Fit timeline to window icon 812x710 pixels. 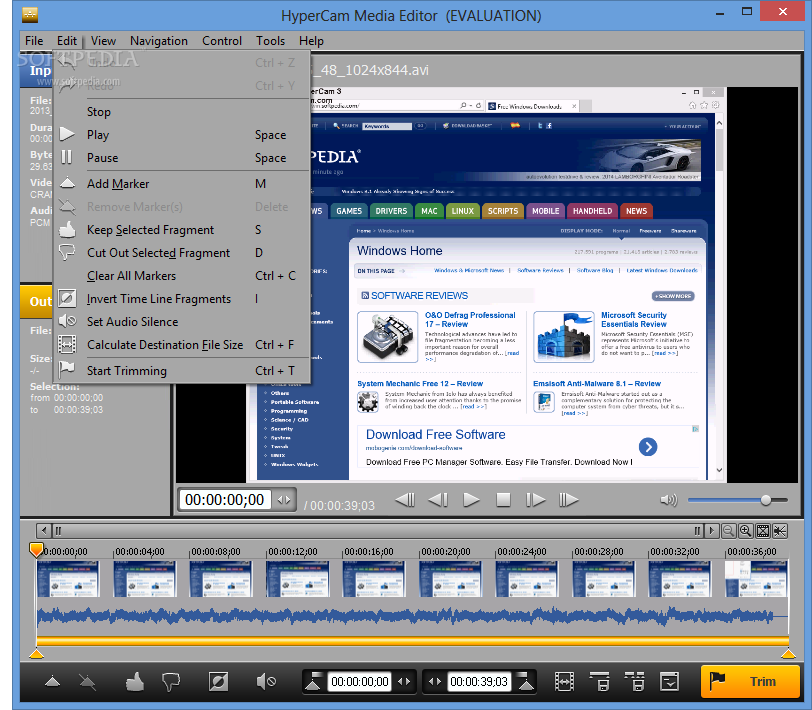tap(763, 531)
